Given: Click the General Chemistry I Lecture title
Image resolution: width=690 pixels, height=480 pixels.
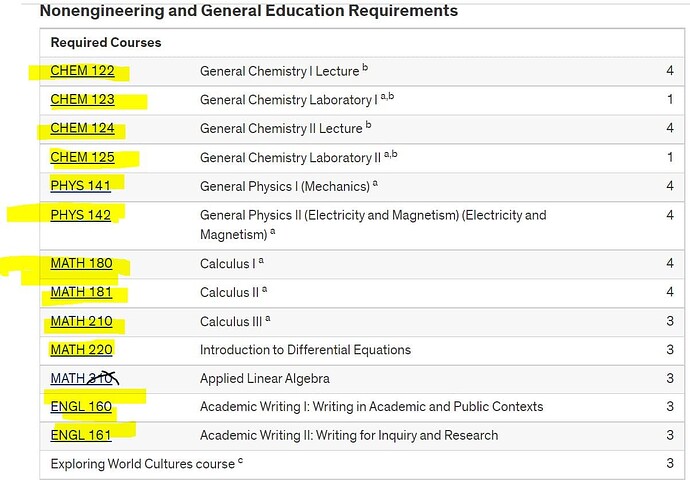Looking at the screenshot, I should [x=279, y=71].
